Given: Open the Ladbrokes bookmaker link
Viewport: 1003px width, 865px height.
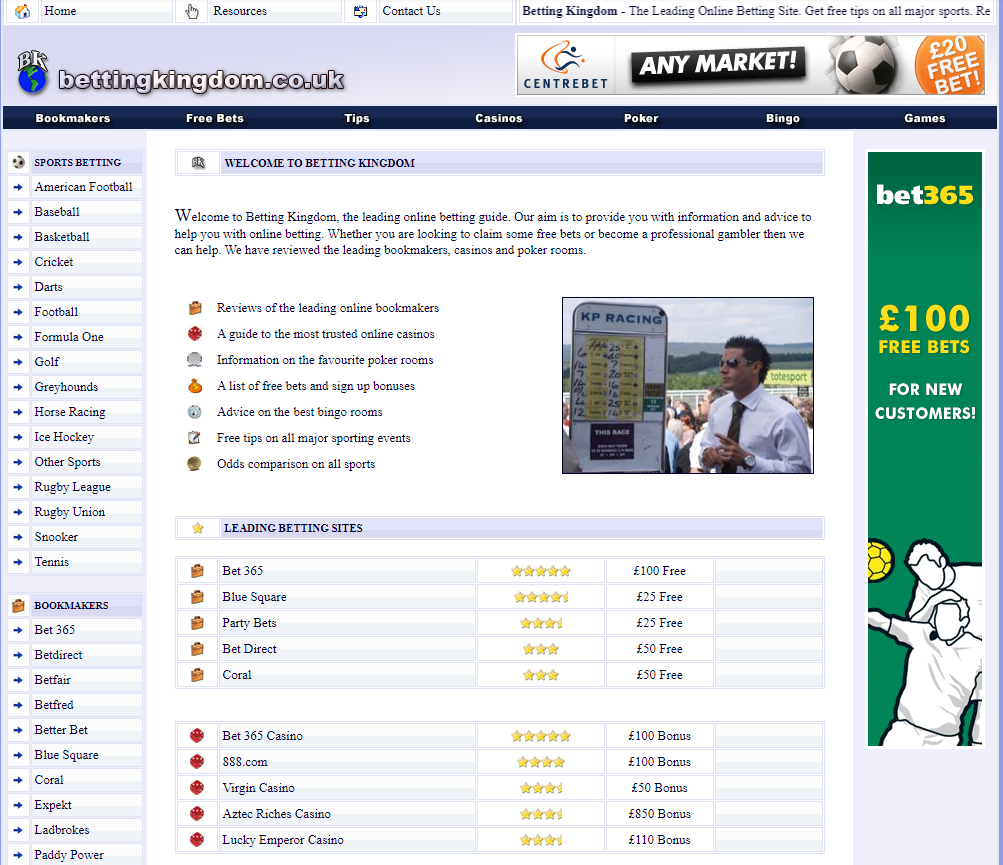Looking at the screenshot, I should tap(62, 830).
